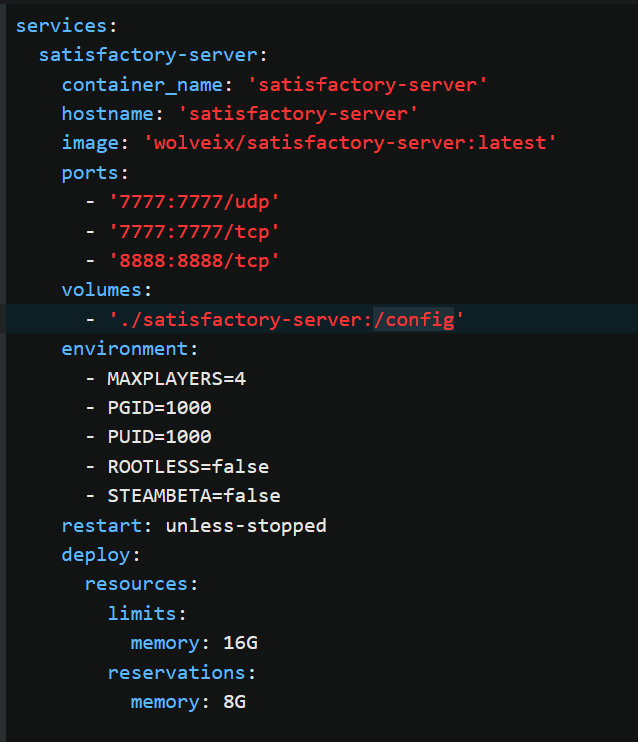Click the '16G' memory limit value
The image size is (638, 742).
[x=240, y=643]
